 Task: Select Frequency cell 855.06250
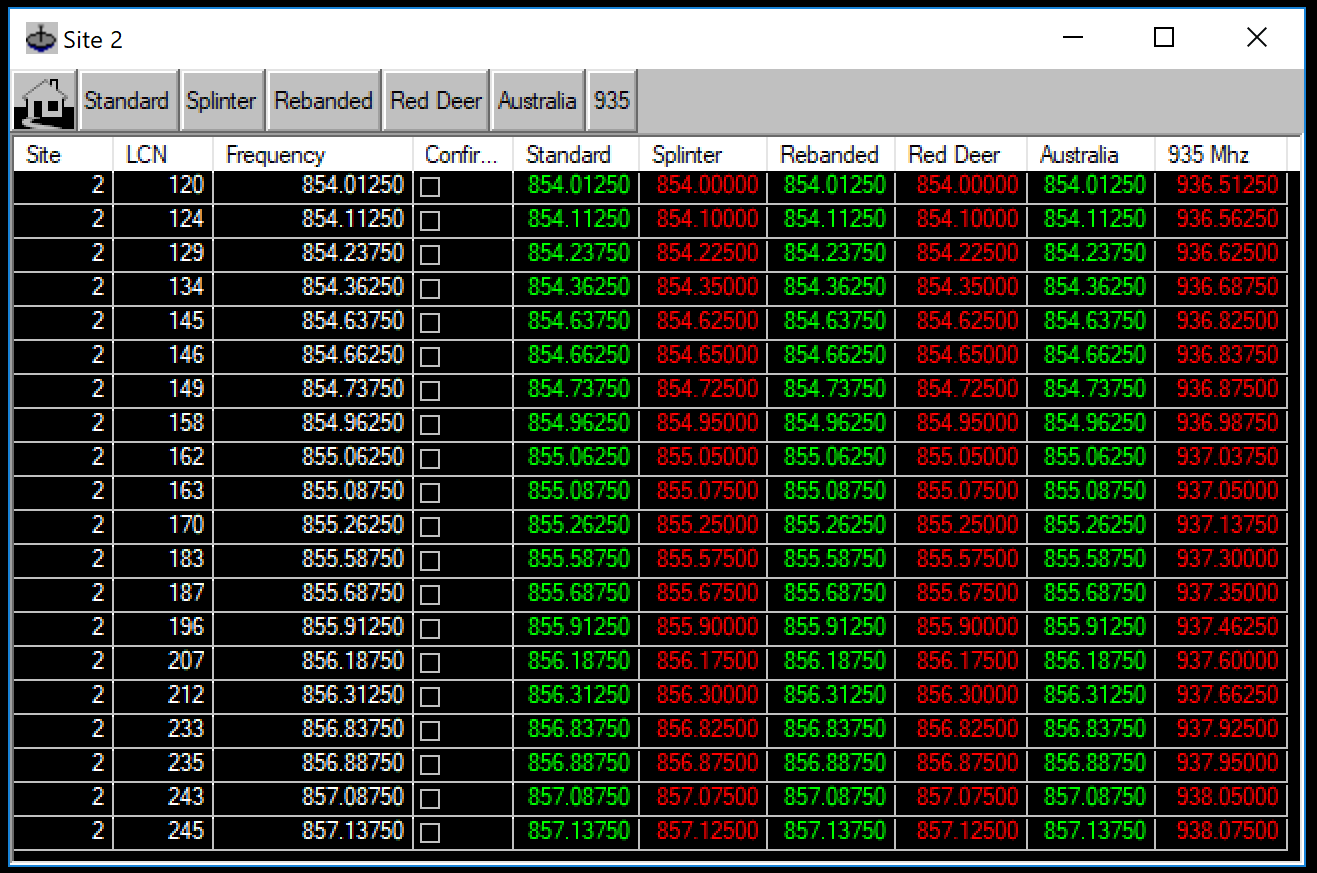313,457
